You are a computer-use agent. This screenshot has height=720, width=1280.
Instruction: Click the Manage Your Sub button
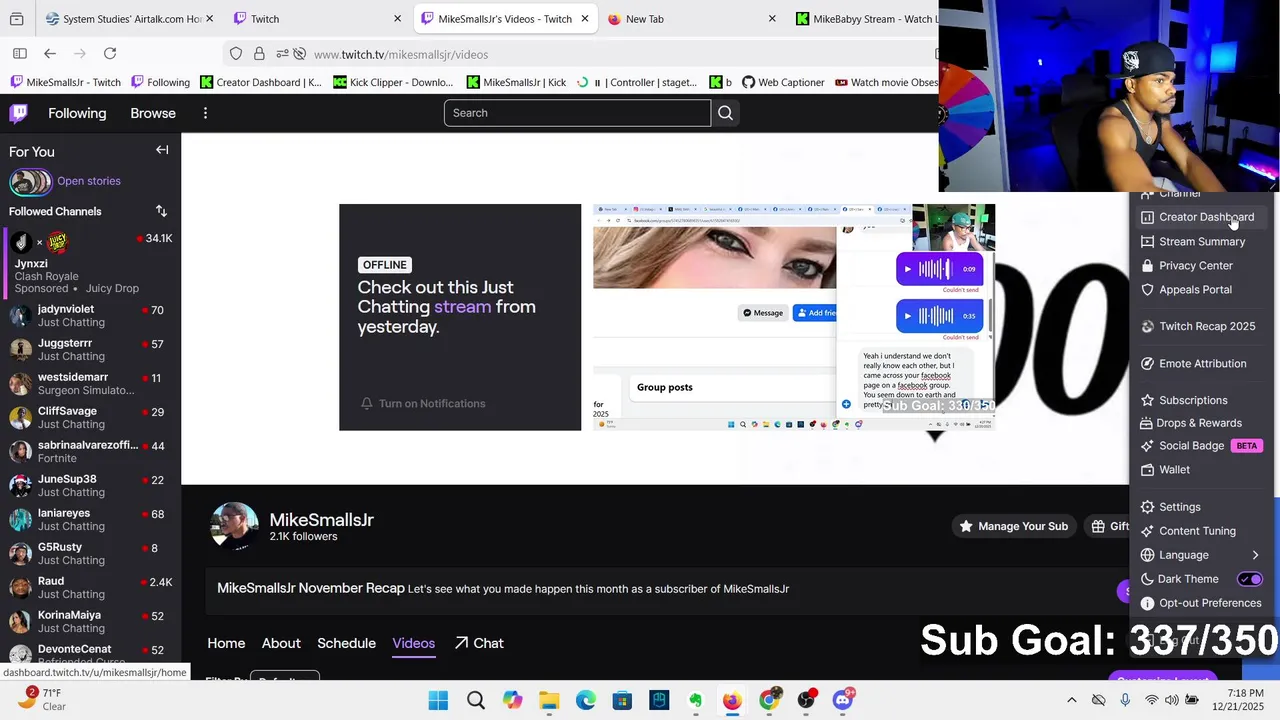tap(1013, 526)
